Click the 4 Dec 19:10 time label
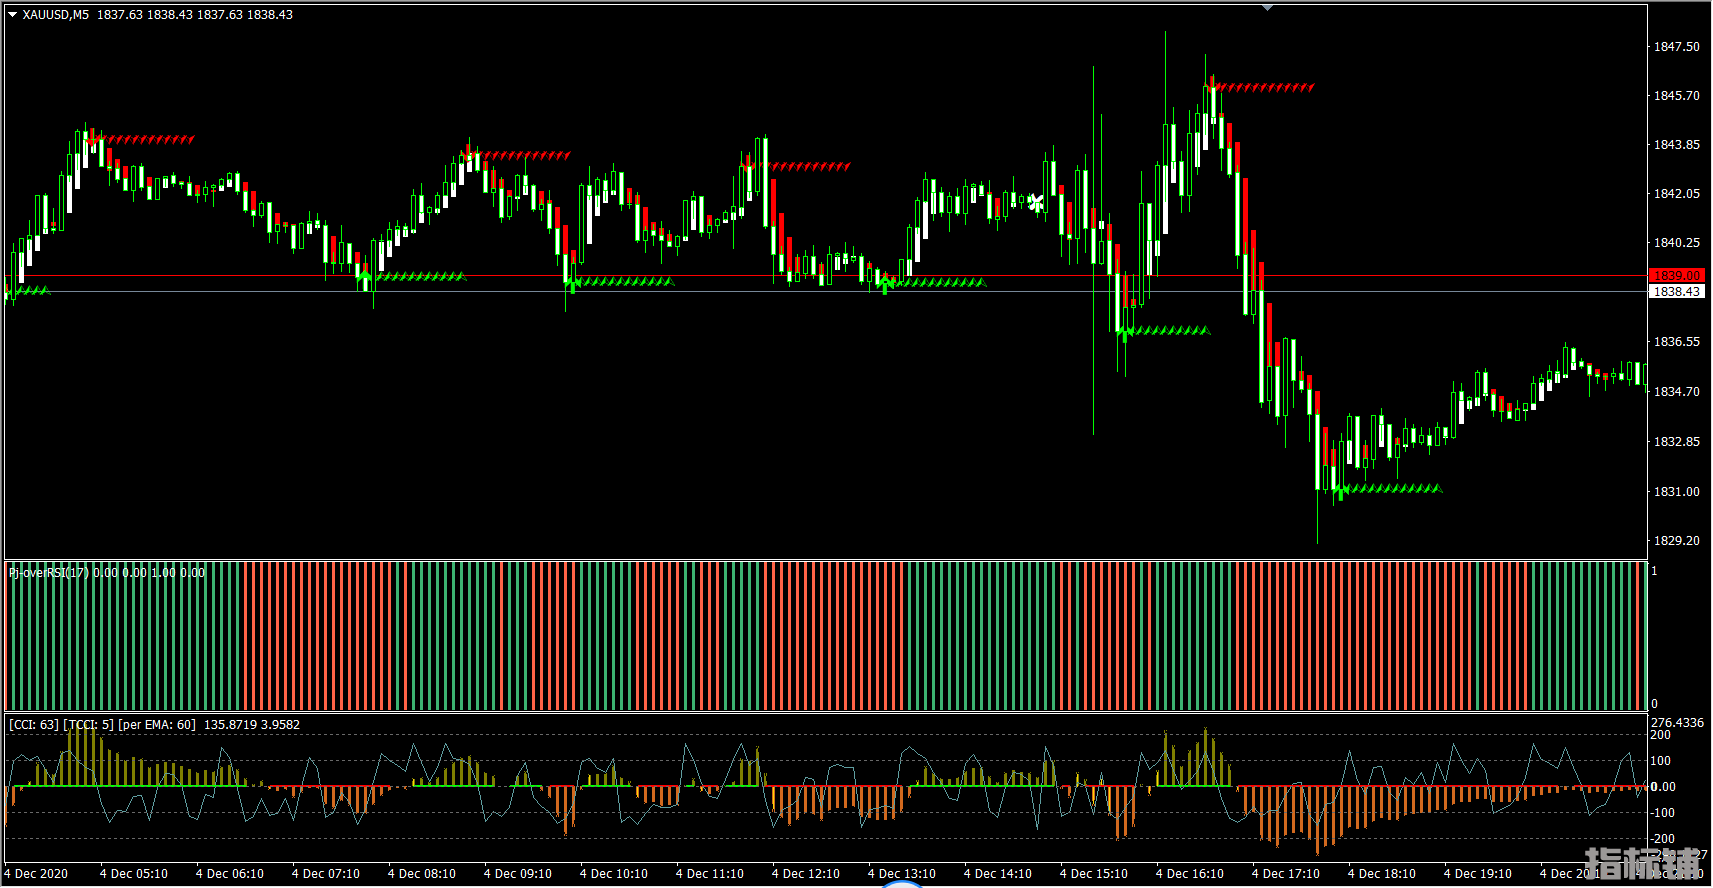 tap(1478, 874)
